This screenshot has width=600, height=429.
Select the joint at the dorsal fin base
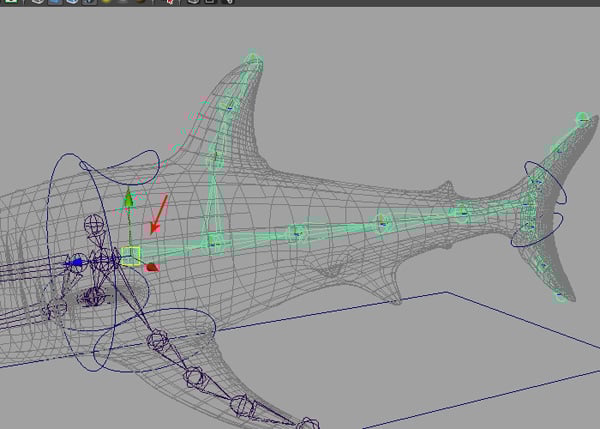pos(215,158)
